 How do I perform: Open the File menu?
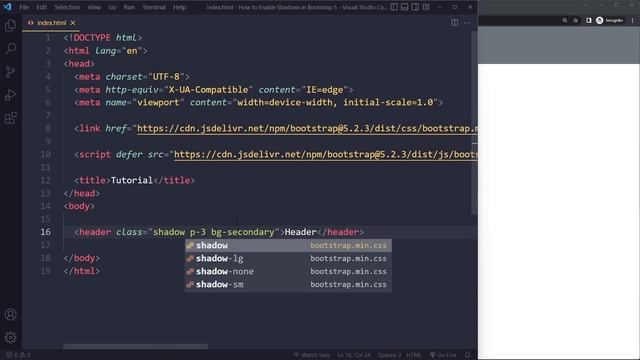24,7
